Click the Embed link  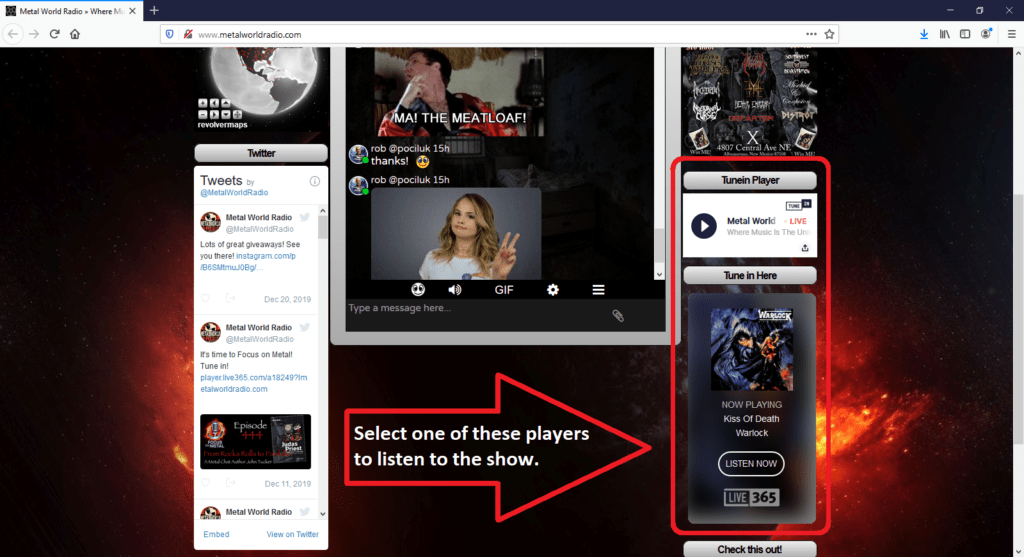[x=216, y=534]
